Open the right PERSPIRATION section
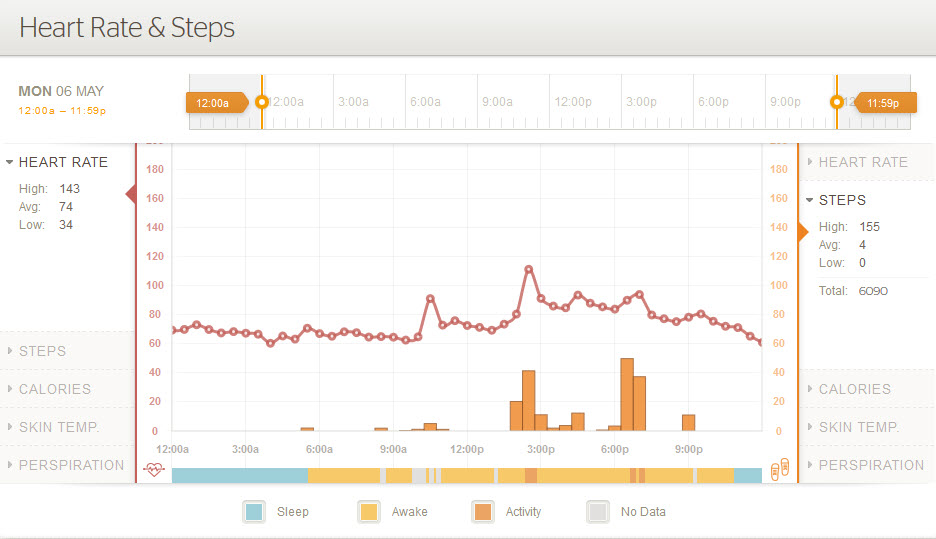This screenshot has width=936, height=539. 871,465
